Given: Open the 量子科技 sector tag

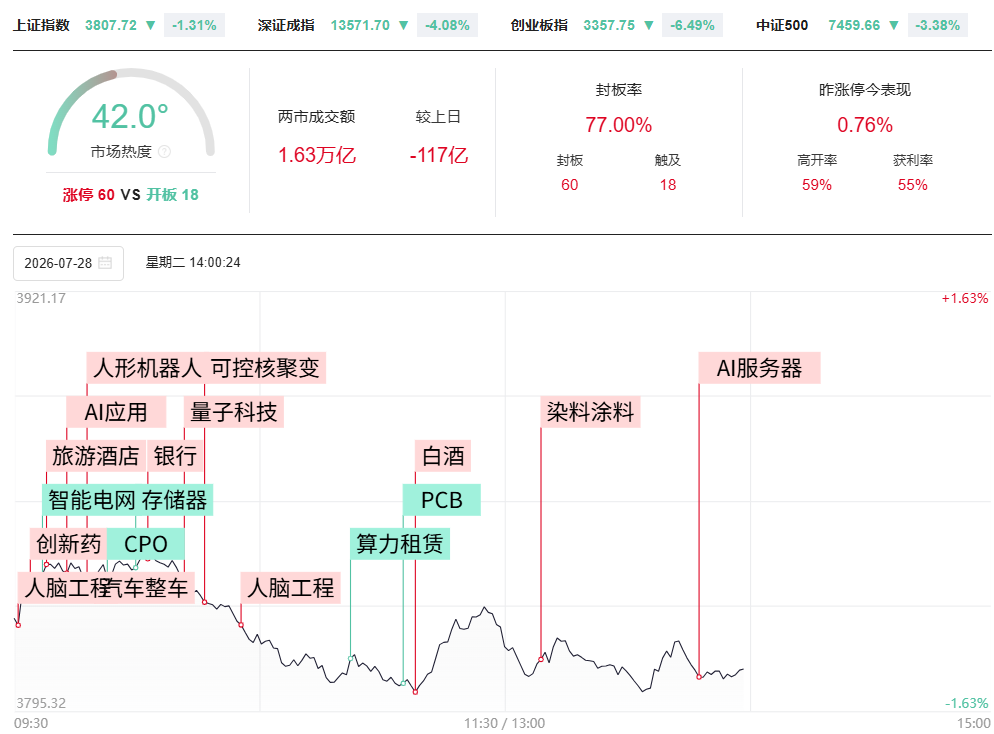Looking at the screenshot, I should tap(234, 412).
